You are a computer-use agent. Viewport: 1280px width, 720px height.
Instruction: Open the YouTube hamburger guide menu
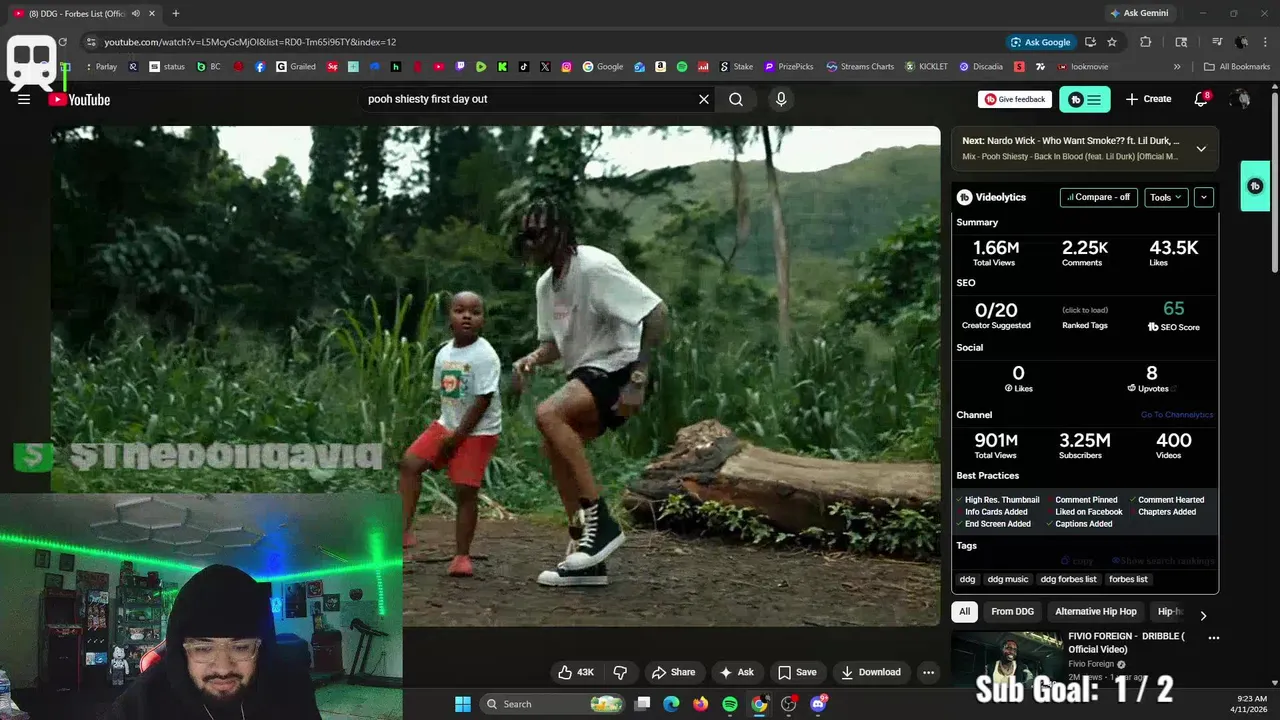pos(24,99)
